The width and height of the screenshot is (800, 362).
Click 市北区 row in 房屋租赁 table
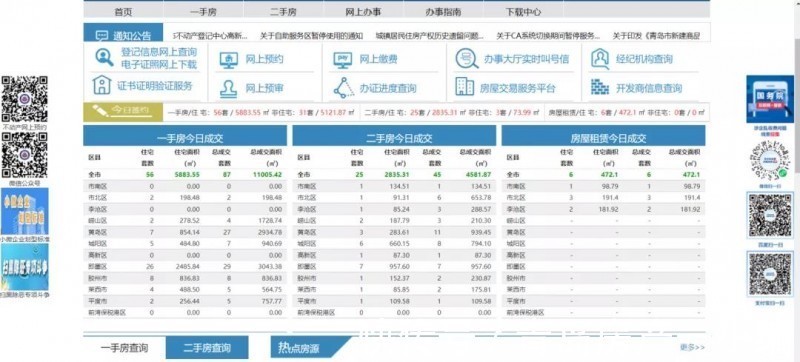(604, 197)
